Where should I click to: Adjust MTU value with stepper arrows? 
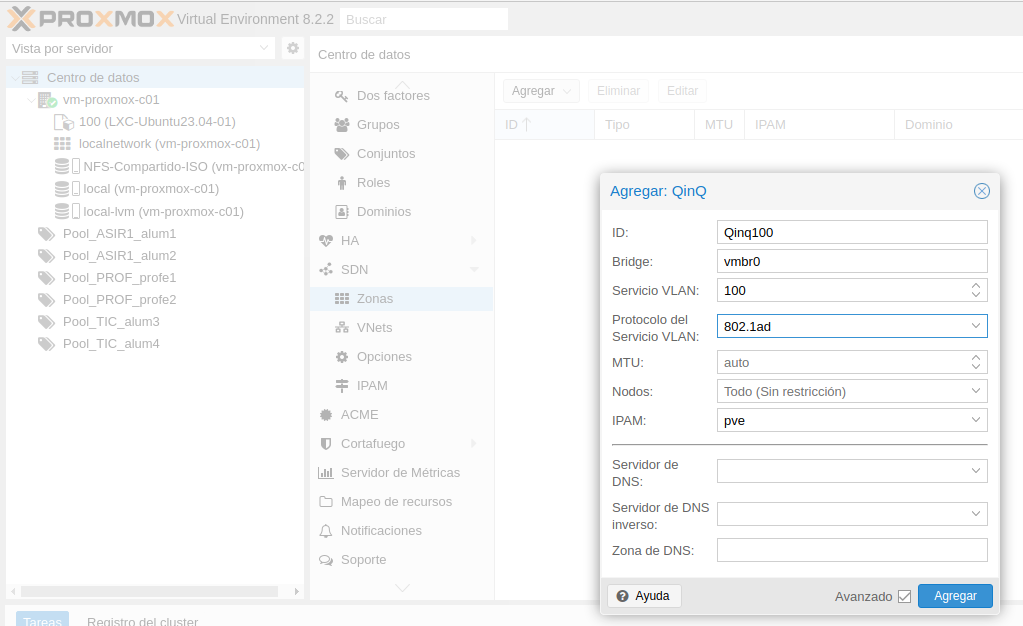(975, 362)
